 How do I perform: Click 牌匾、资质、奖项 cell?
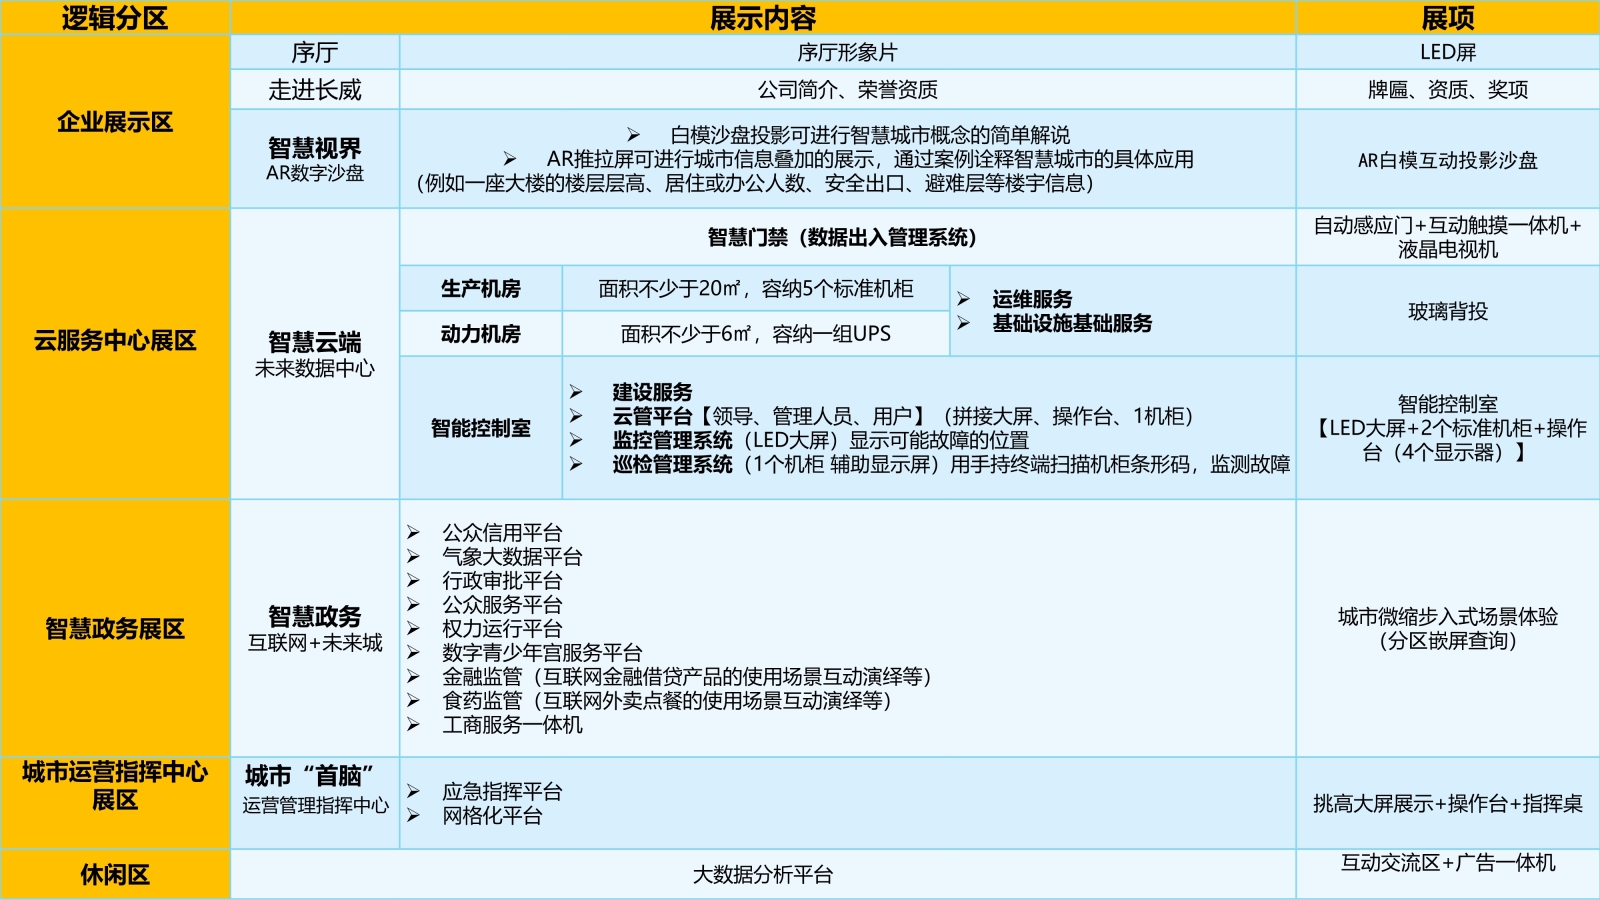click(1448, 90)
